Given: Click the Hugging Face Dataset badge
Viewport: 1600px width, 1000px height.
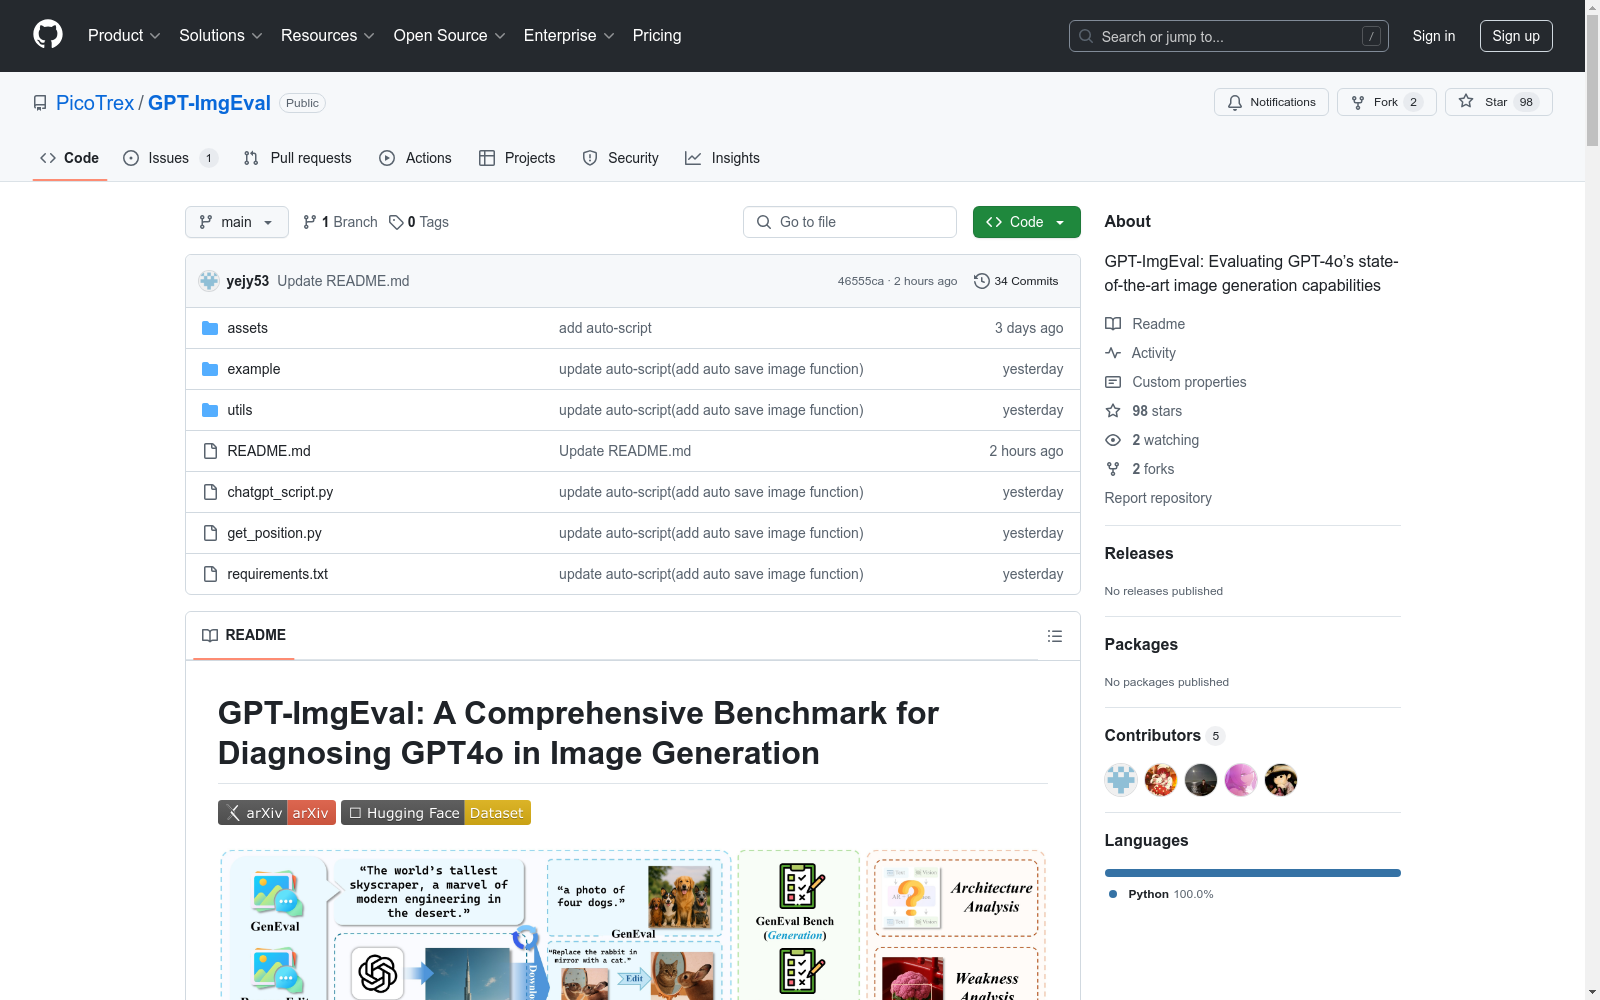Looking at the screenshot, I should tap(436, 813).
